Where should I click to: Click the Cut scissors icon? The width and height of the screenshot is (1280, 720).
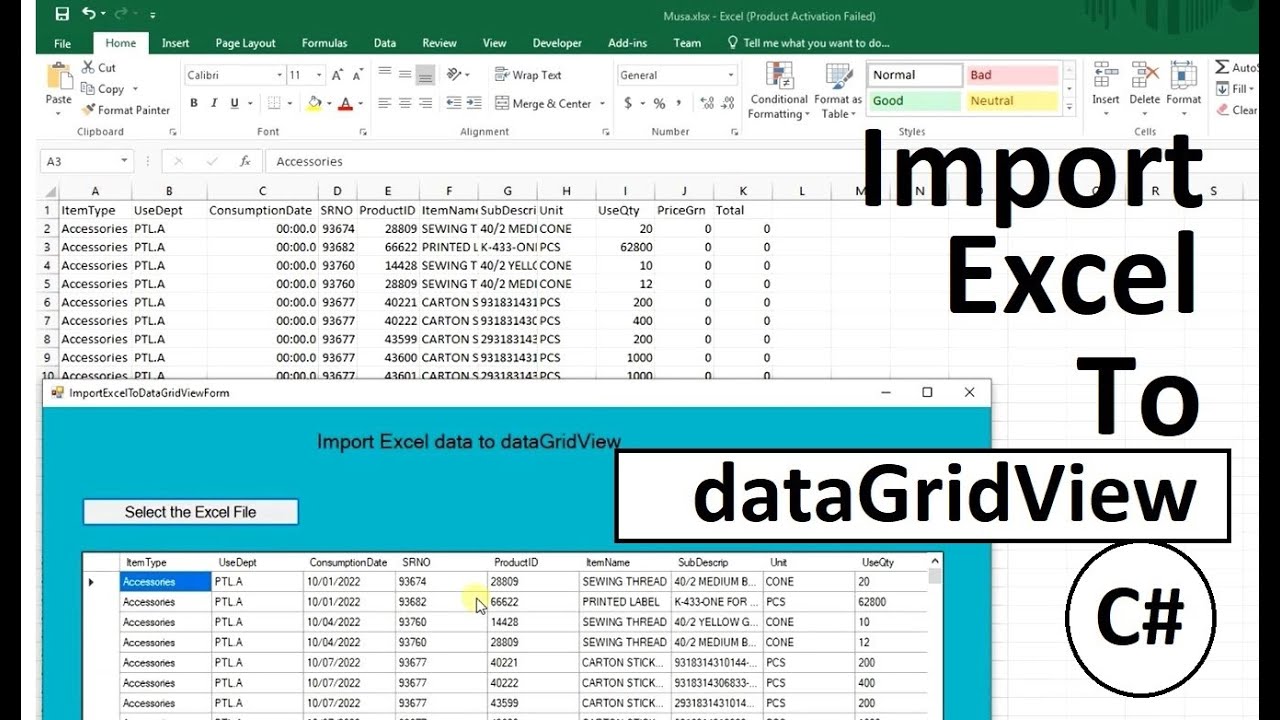(x=88, y=67)
